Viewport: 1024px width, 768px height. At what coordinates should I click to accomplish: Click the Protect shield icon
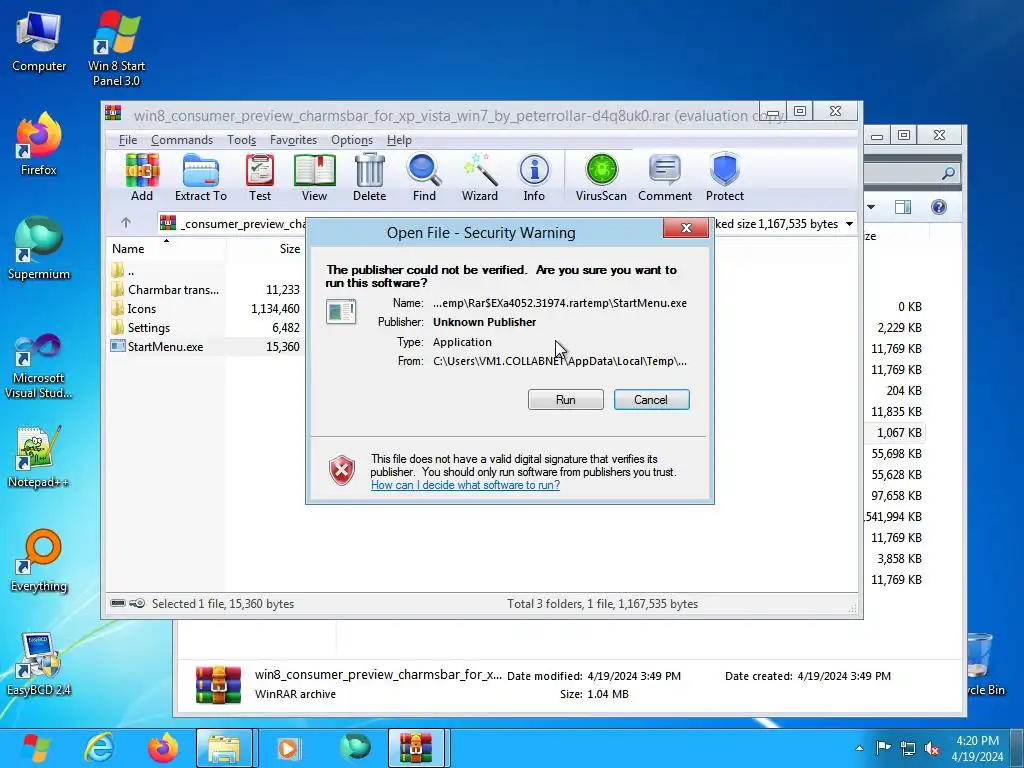click(725, 177)
